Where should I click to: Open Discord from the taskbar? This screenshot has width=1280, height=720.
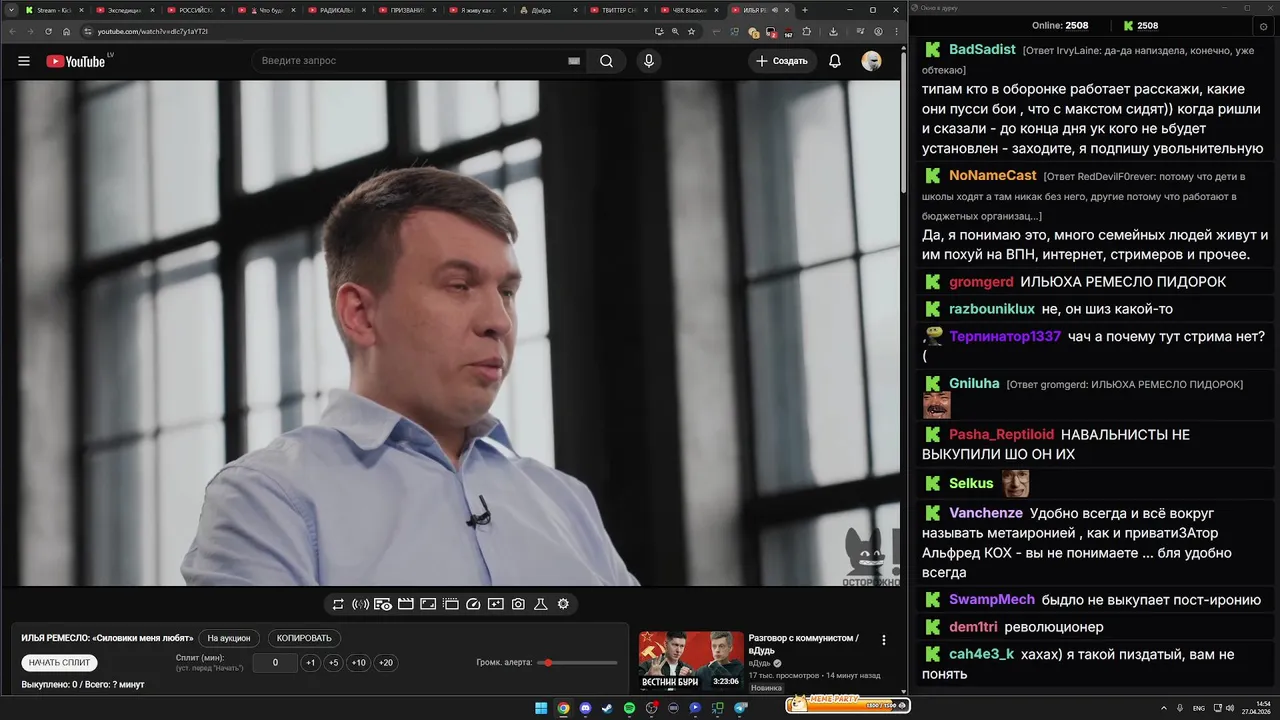click(x=586, y=708)
